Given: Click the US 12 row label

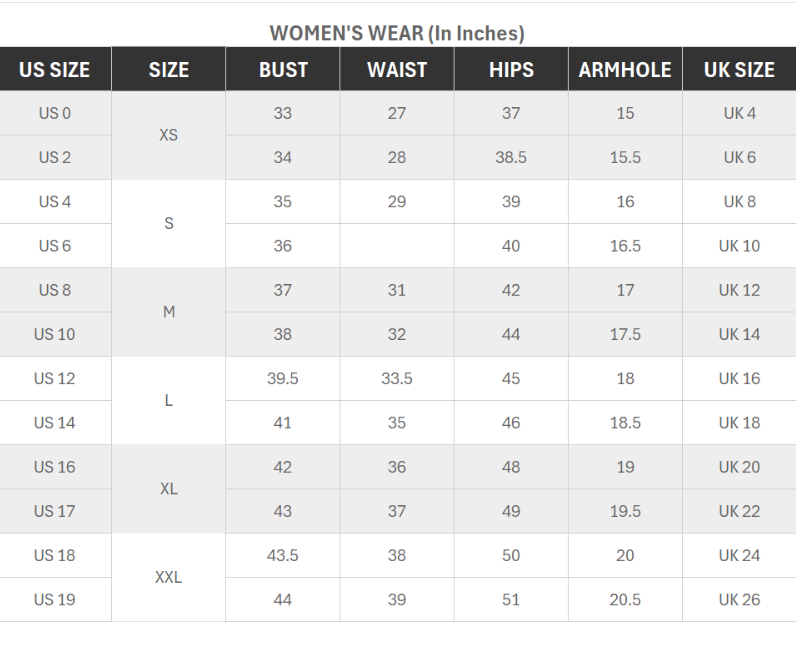Looking at the screenshot, I should 55,379.
